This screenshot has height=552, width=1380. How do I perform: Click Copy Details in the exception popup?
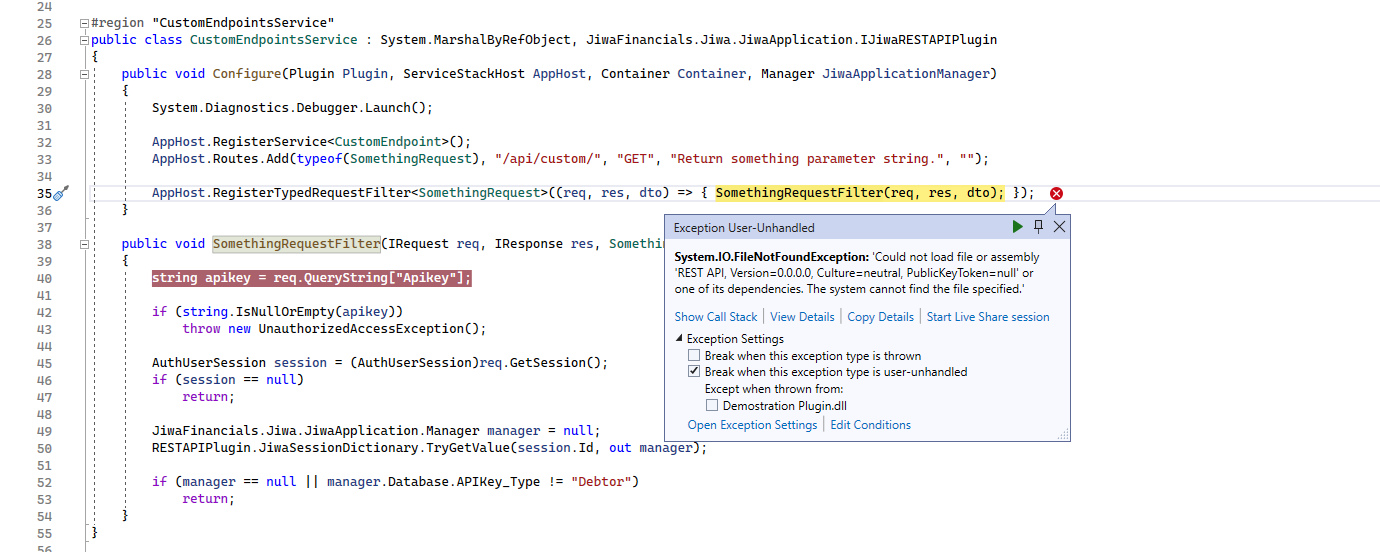pyautogui.click(x=880, y=317)
